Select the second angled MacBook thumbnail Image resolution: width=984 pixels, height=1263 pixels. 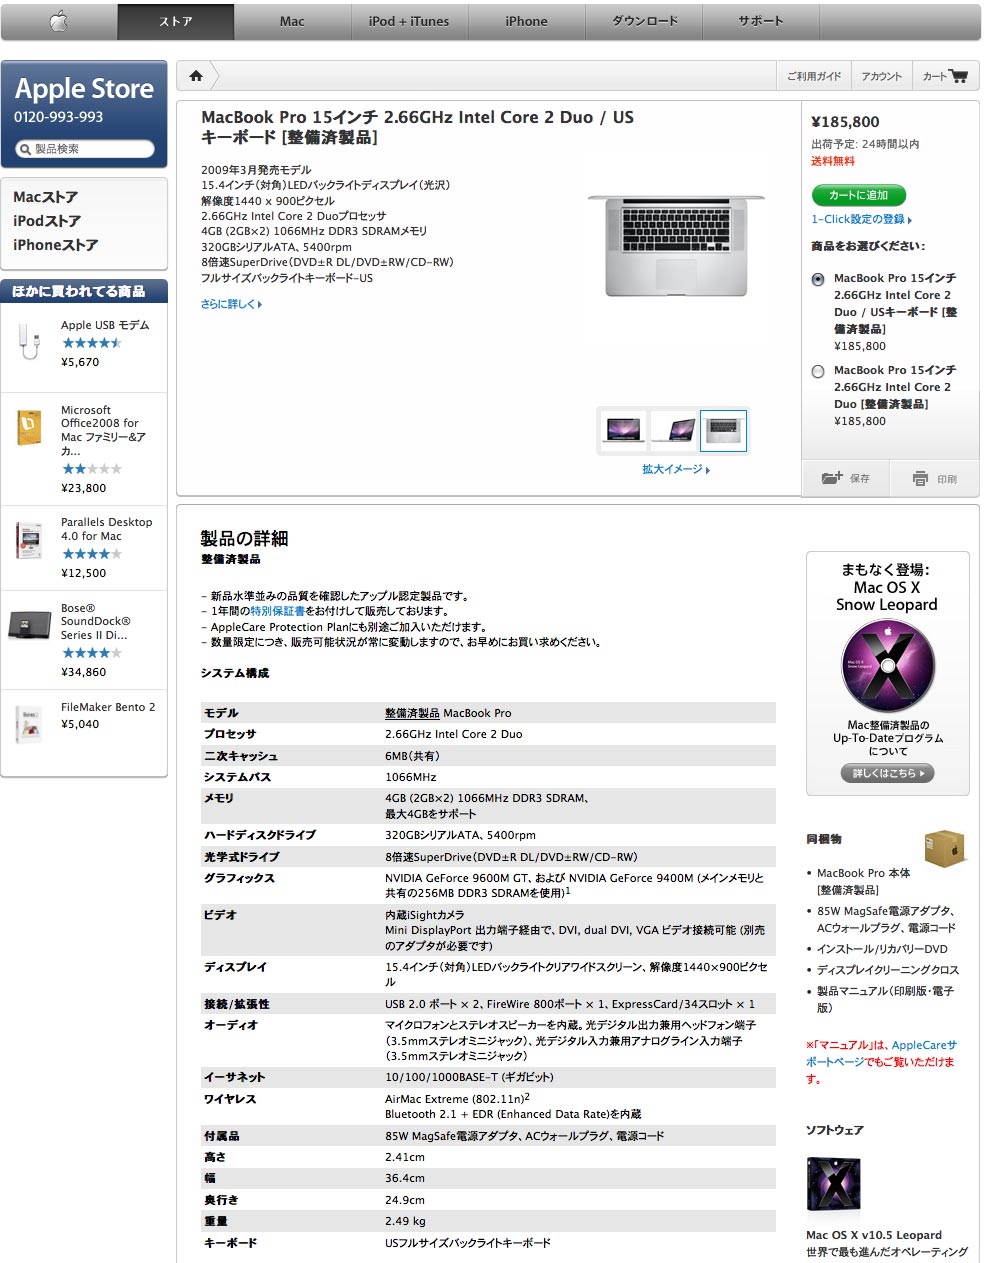673,430
